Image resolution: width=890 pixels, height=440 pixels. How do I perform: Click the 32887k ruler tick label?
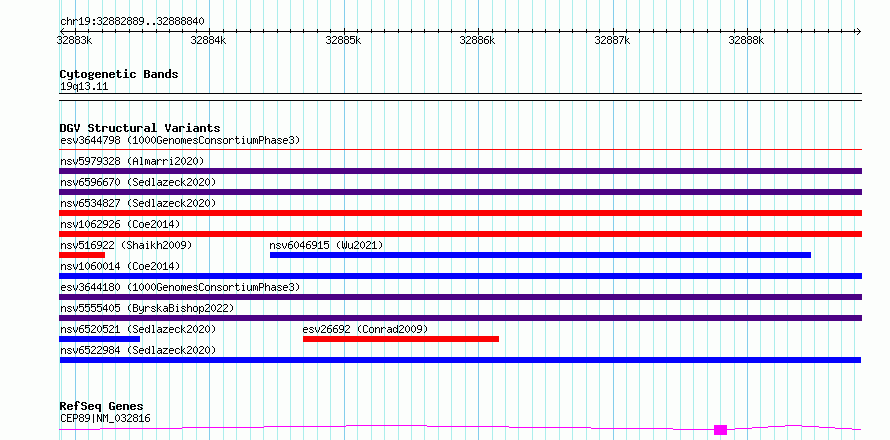point(612,40)
